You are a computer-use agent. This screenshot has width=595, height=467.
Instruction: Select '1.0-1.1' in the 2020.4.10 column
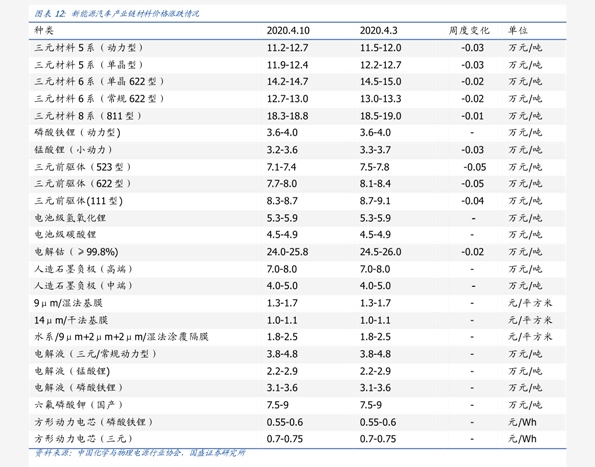(282, 320)
